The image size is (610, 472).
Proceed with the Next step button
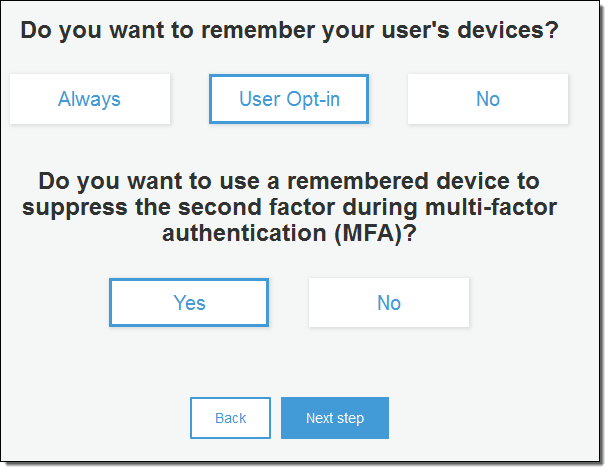pos(334,418)
